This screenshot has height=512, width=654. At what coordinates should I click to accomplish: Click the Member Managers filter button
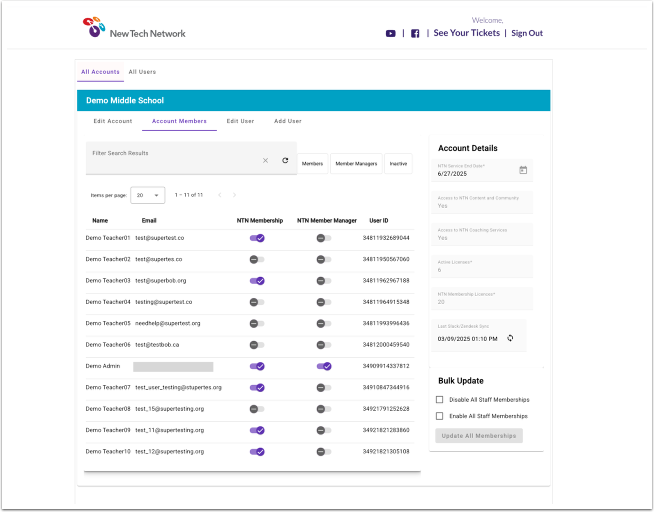click(x=356, y=163)
